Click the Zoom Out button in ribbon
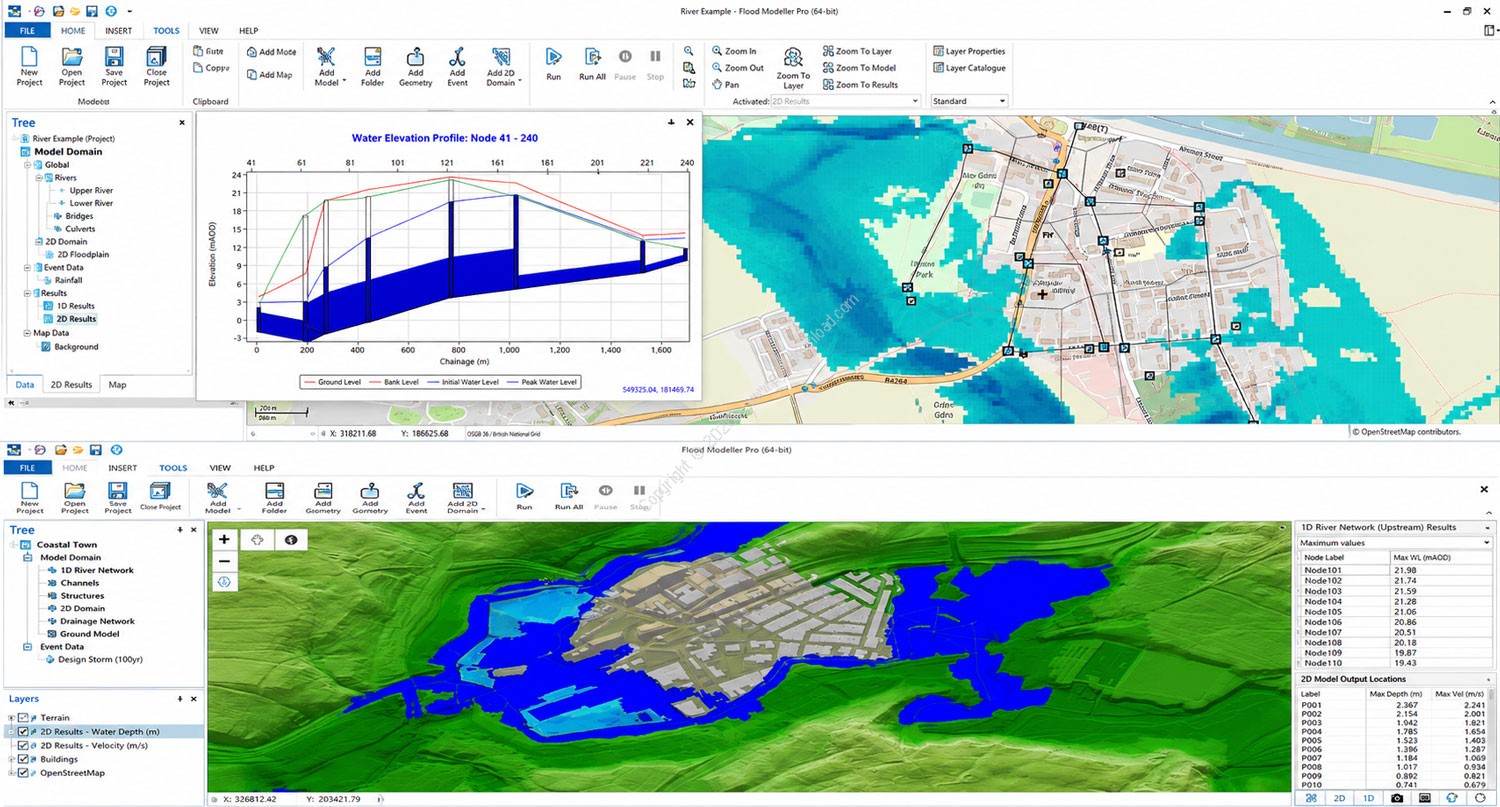The width and height of the screenshot is (1500, 807). 737,68
